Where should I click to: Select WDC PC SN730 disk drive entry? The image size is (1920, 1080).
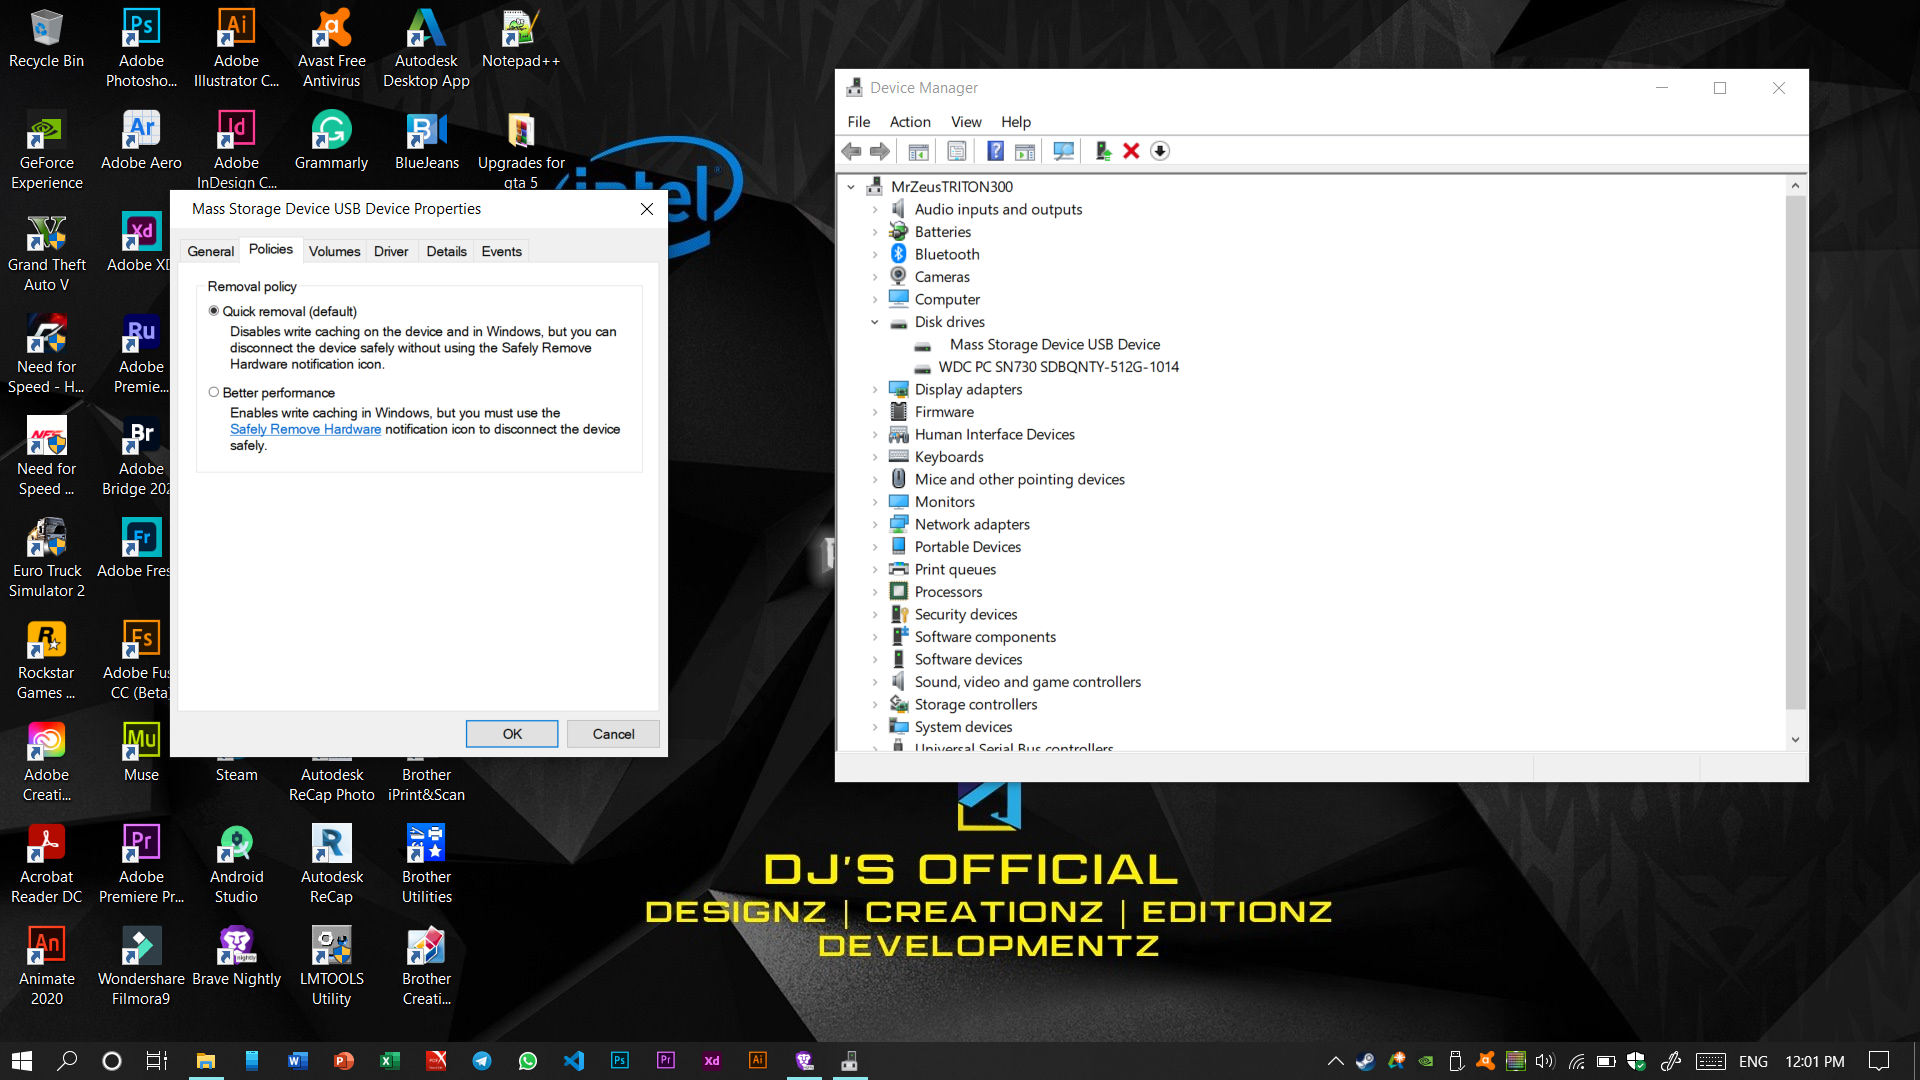click(1058, 367)
